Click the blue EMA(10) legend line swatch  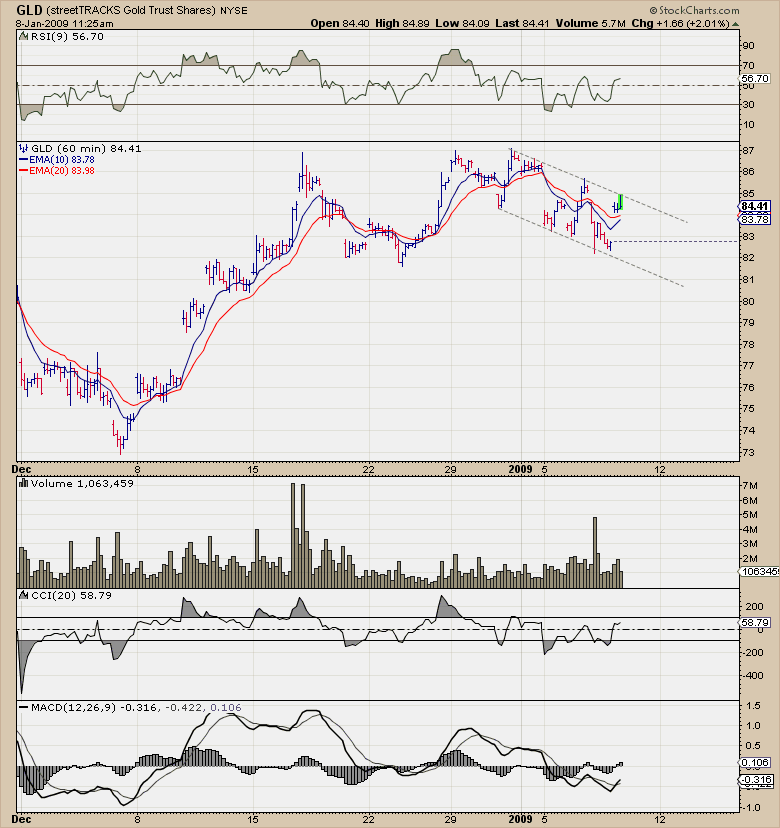(x=24, y=159)
